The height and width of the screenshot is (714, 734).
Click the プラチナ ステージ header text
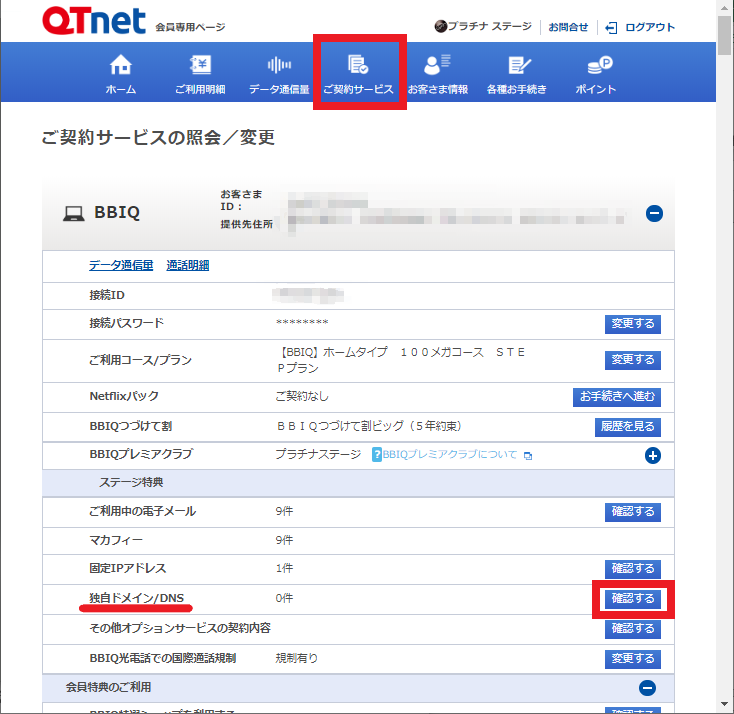pos(490,26)
